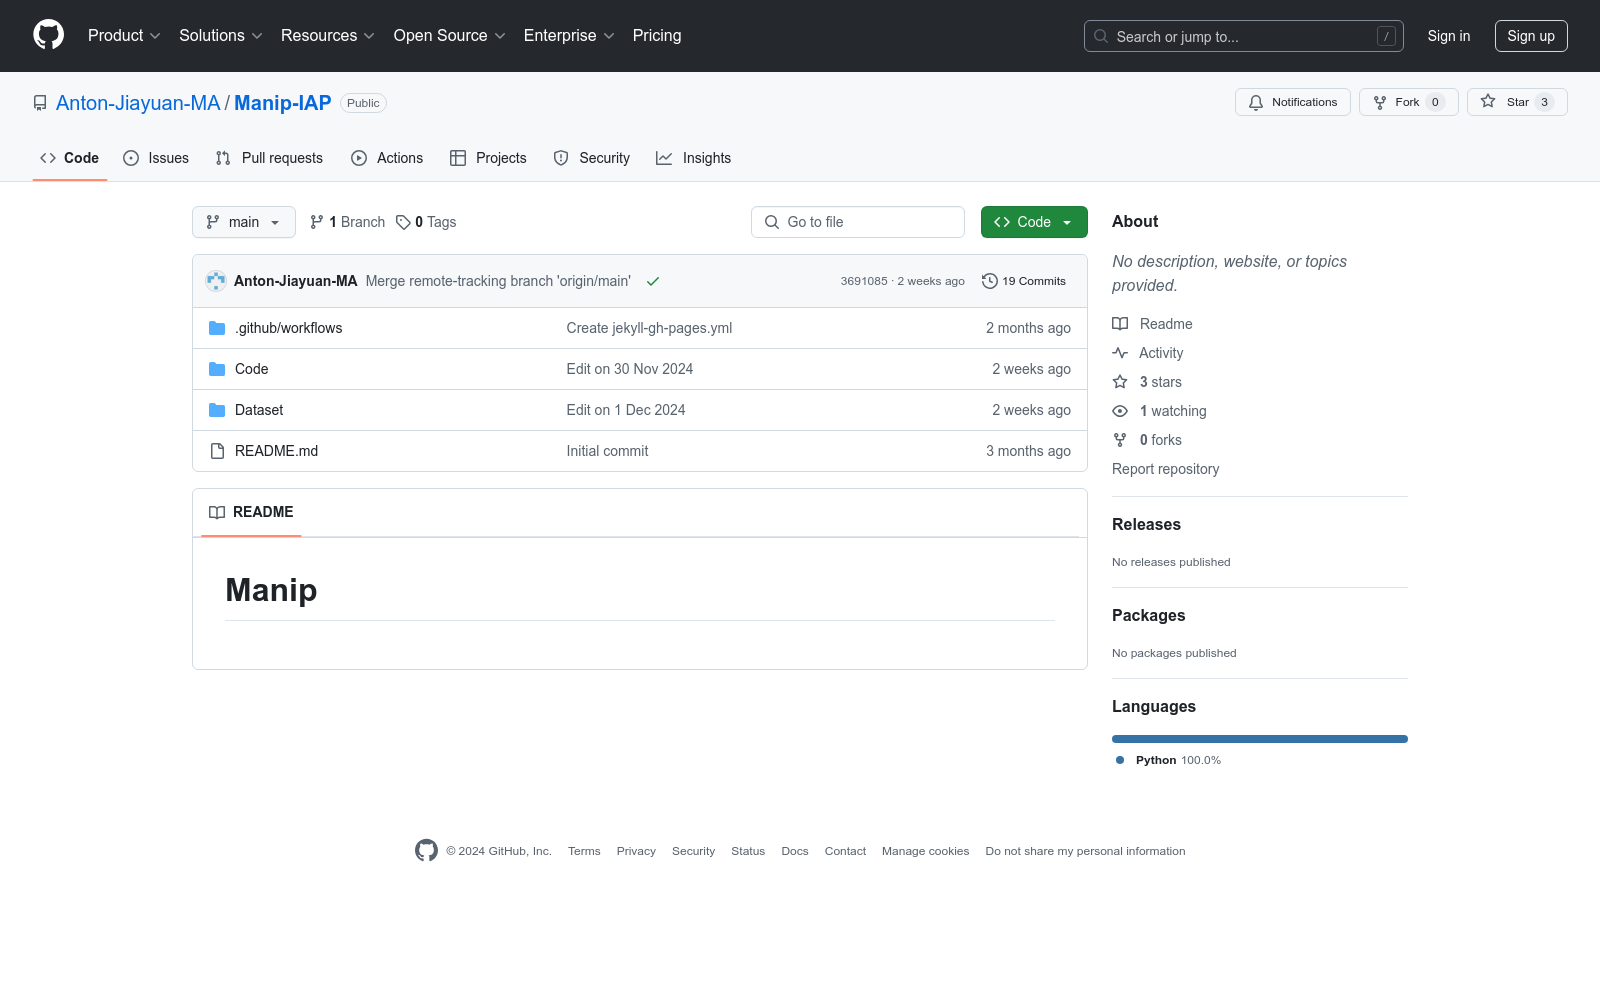Open the Packages section heading link
This screenshot has width=1600, height=1000.
[x=1149, y=616]
